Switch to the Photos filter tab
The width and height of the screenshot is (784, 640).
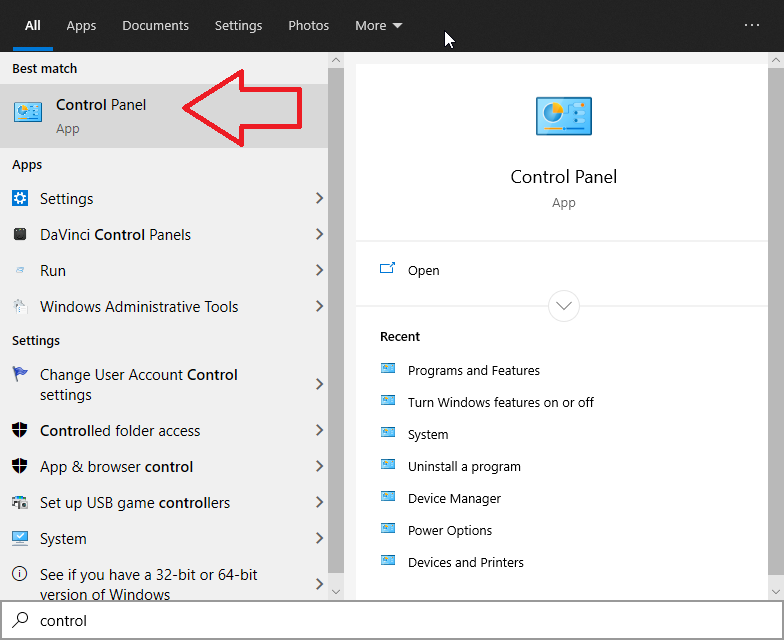coord(308,25)
